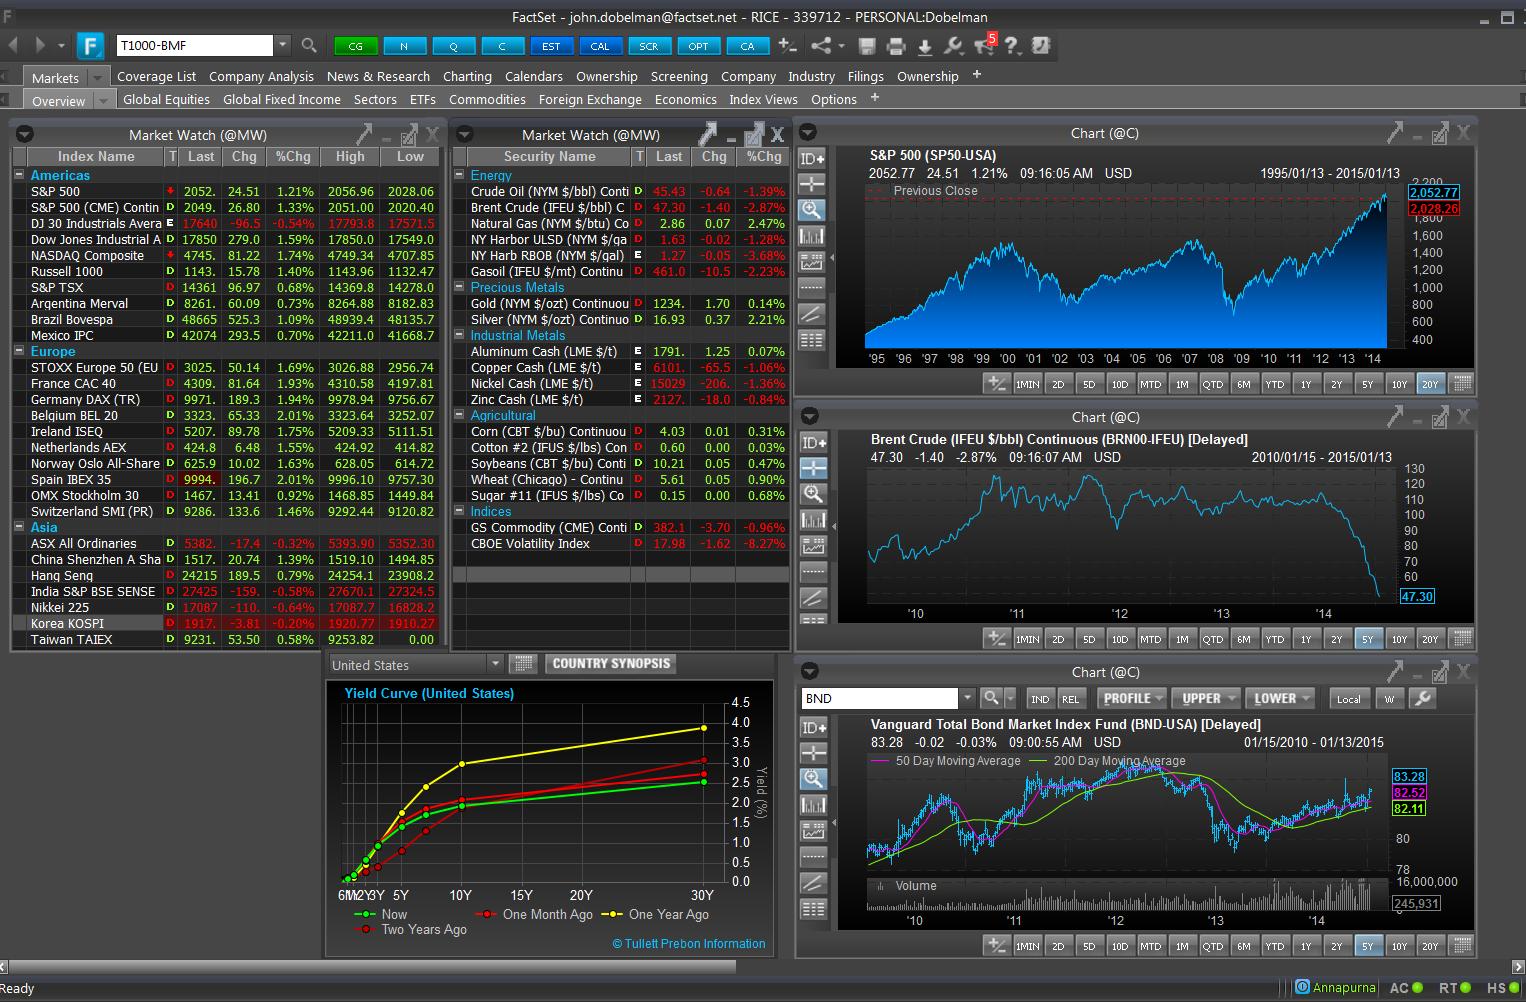
Task: Collapse the Precious Metals group
Action: tap(459, 287)
